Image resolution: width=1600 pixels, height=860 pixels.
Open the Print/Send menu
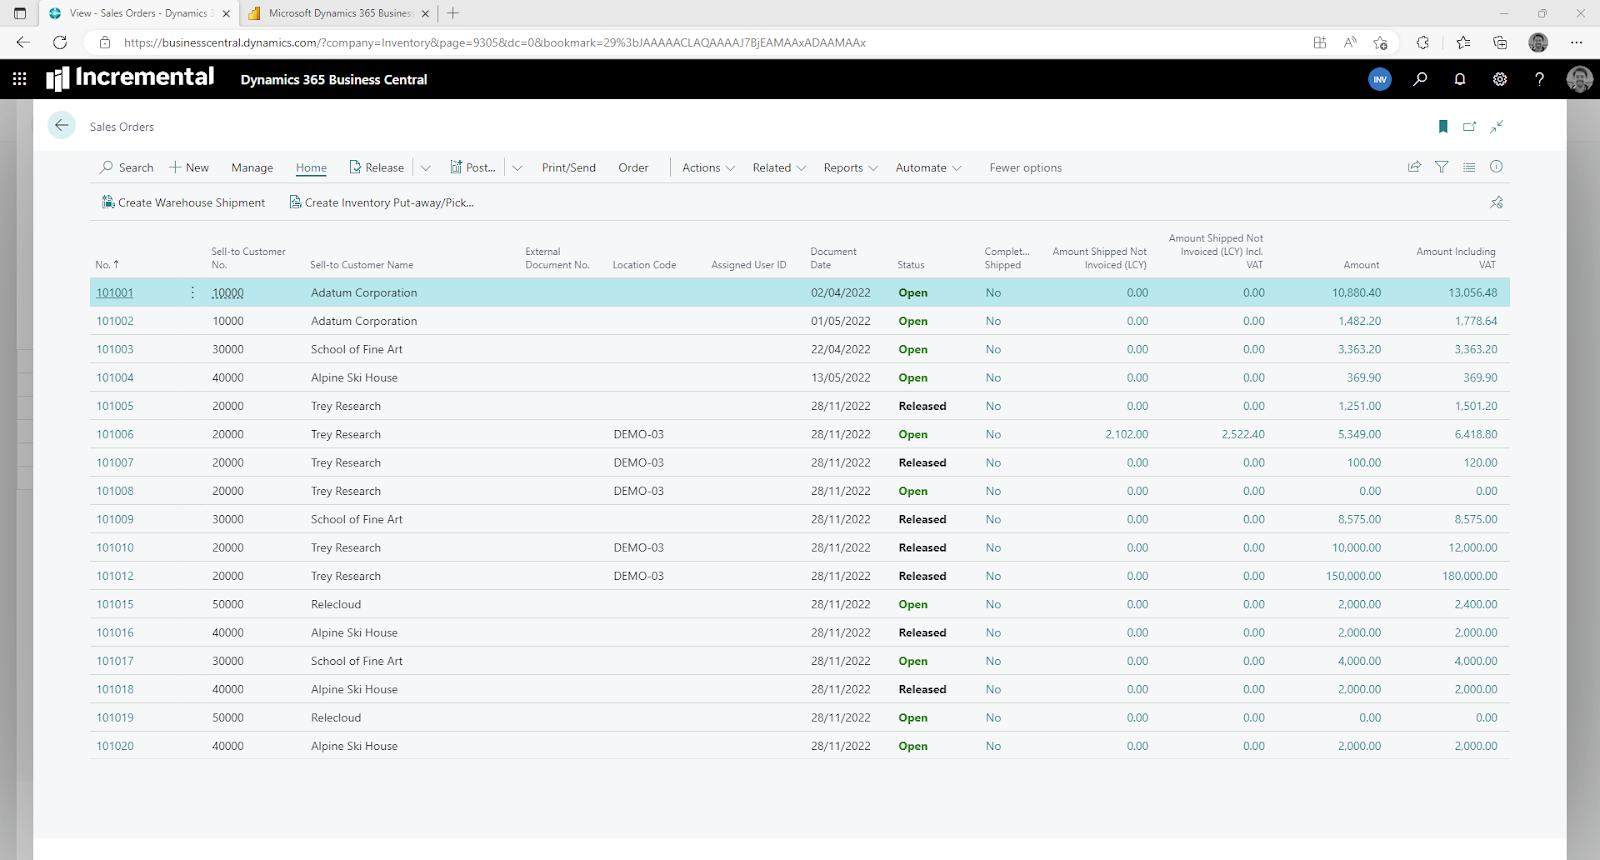(x=568, y=168)
